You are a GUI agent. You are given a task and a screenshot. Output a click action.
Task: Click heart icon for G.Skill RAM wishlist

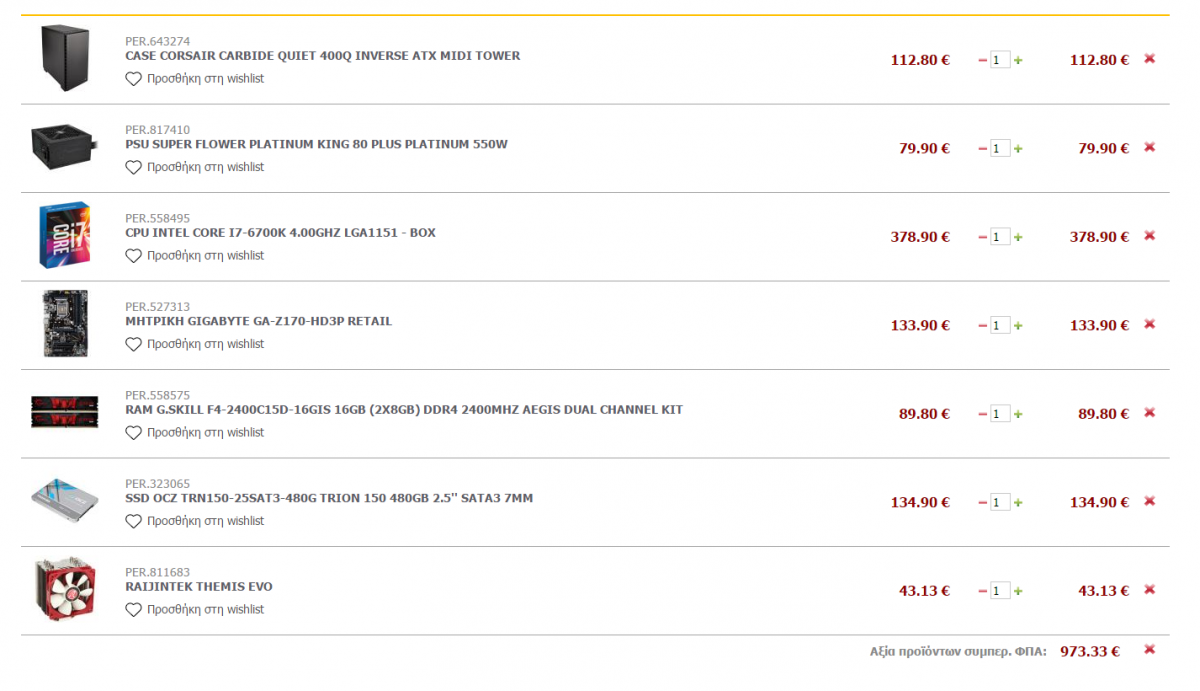[x=134, y=433]
